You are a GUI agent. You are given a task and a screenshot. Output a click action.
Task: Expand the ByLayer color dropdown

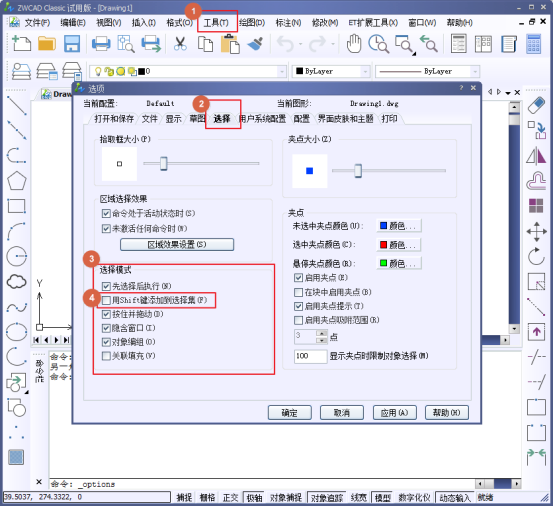[366, 72]
